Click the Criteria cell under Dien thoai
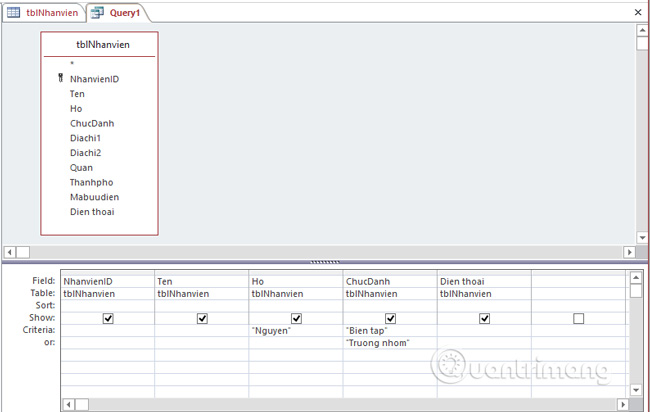Screen dimensions: 650x412 point(484,331)
